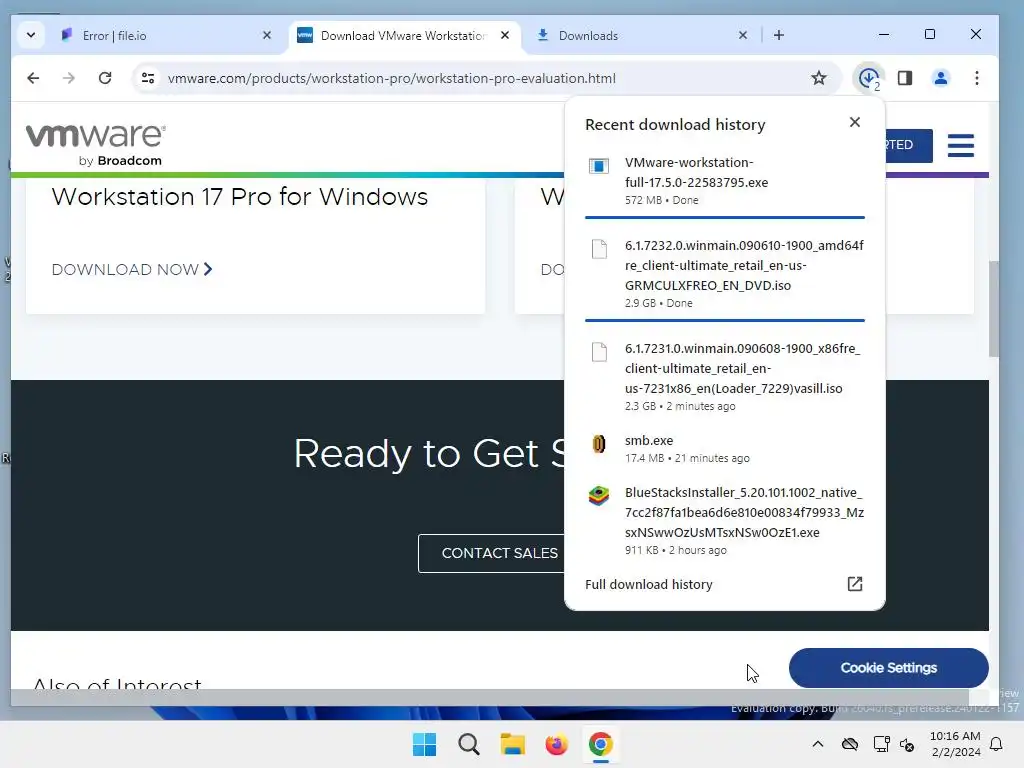Click the file icon for the x86fre iso

click(x=599, y=352)
